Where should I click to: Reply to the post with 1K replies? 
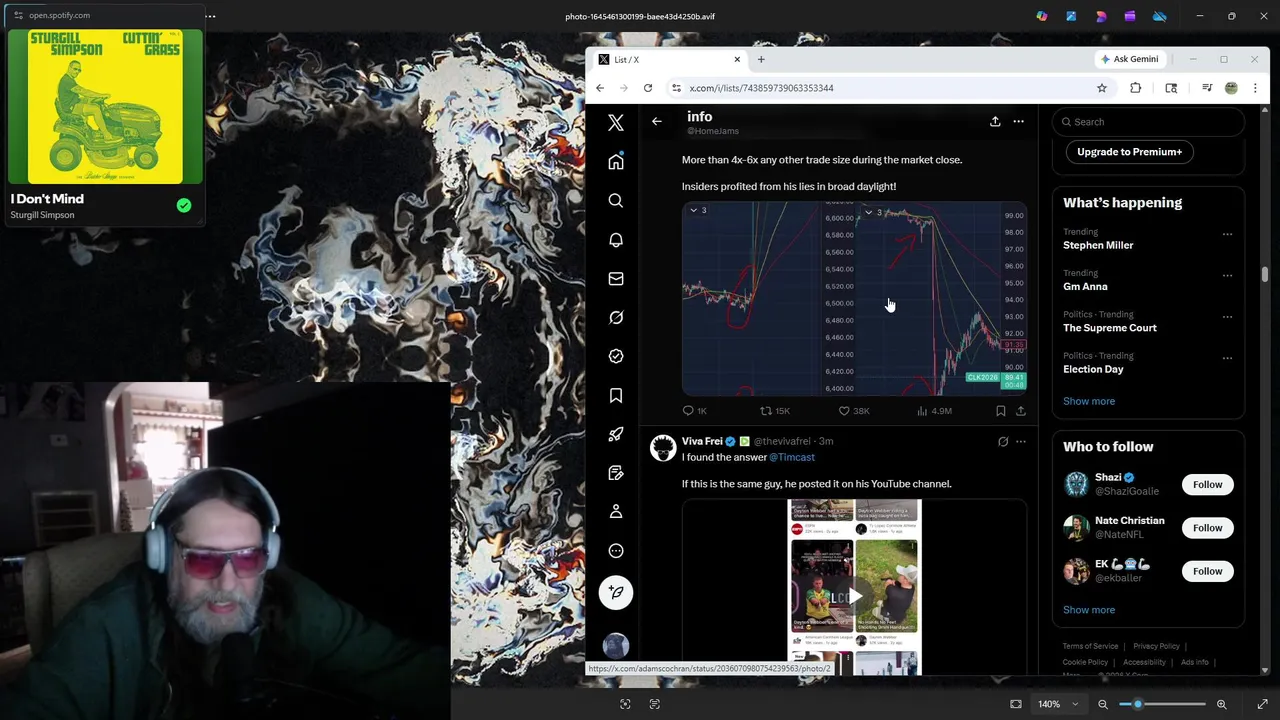[694, 411]
